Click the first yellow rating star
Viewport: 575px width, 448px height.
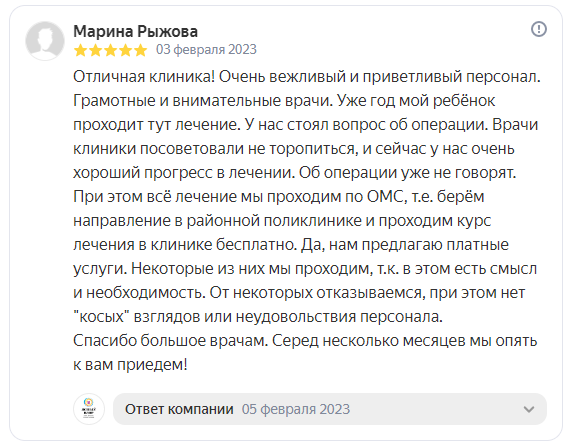(80, 50)
